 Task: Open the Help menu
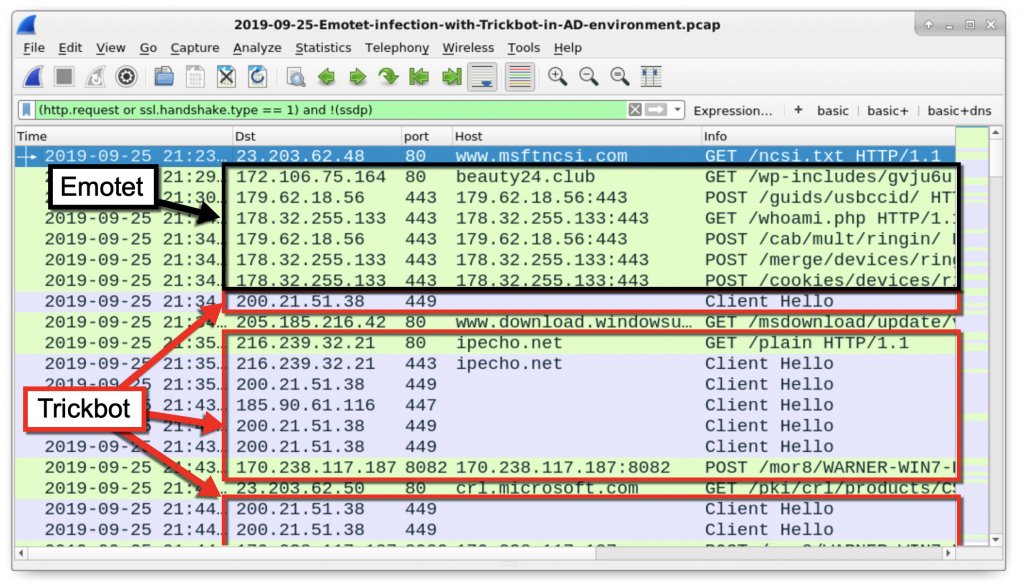pyautogui.click(x=568, y=48)
